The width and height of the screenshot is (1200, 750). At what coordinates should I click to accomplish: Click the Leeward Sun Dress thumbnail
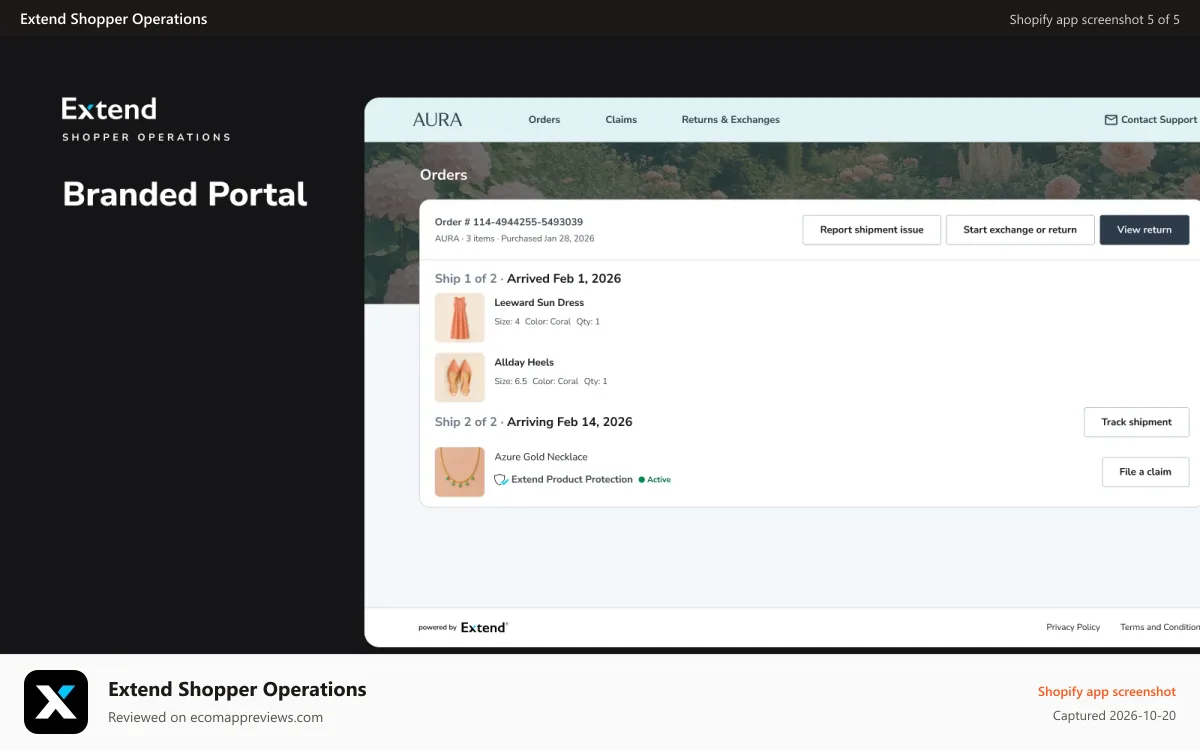(x=460, y=318)
